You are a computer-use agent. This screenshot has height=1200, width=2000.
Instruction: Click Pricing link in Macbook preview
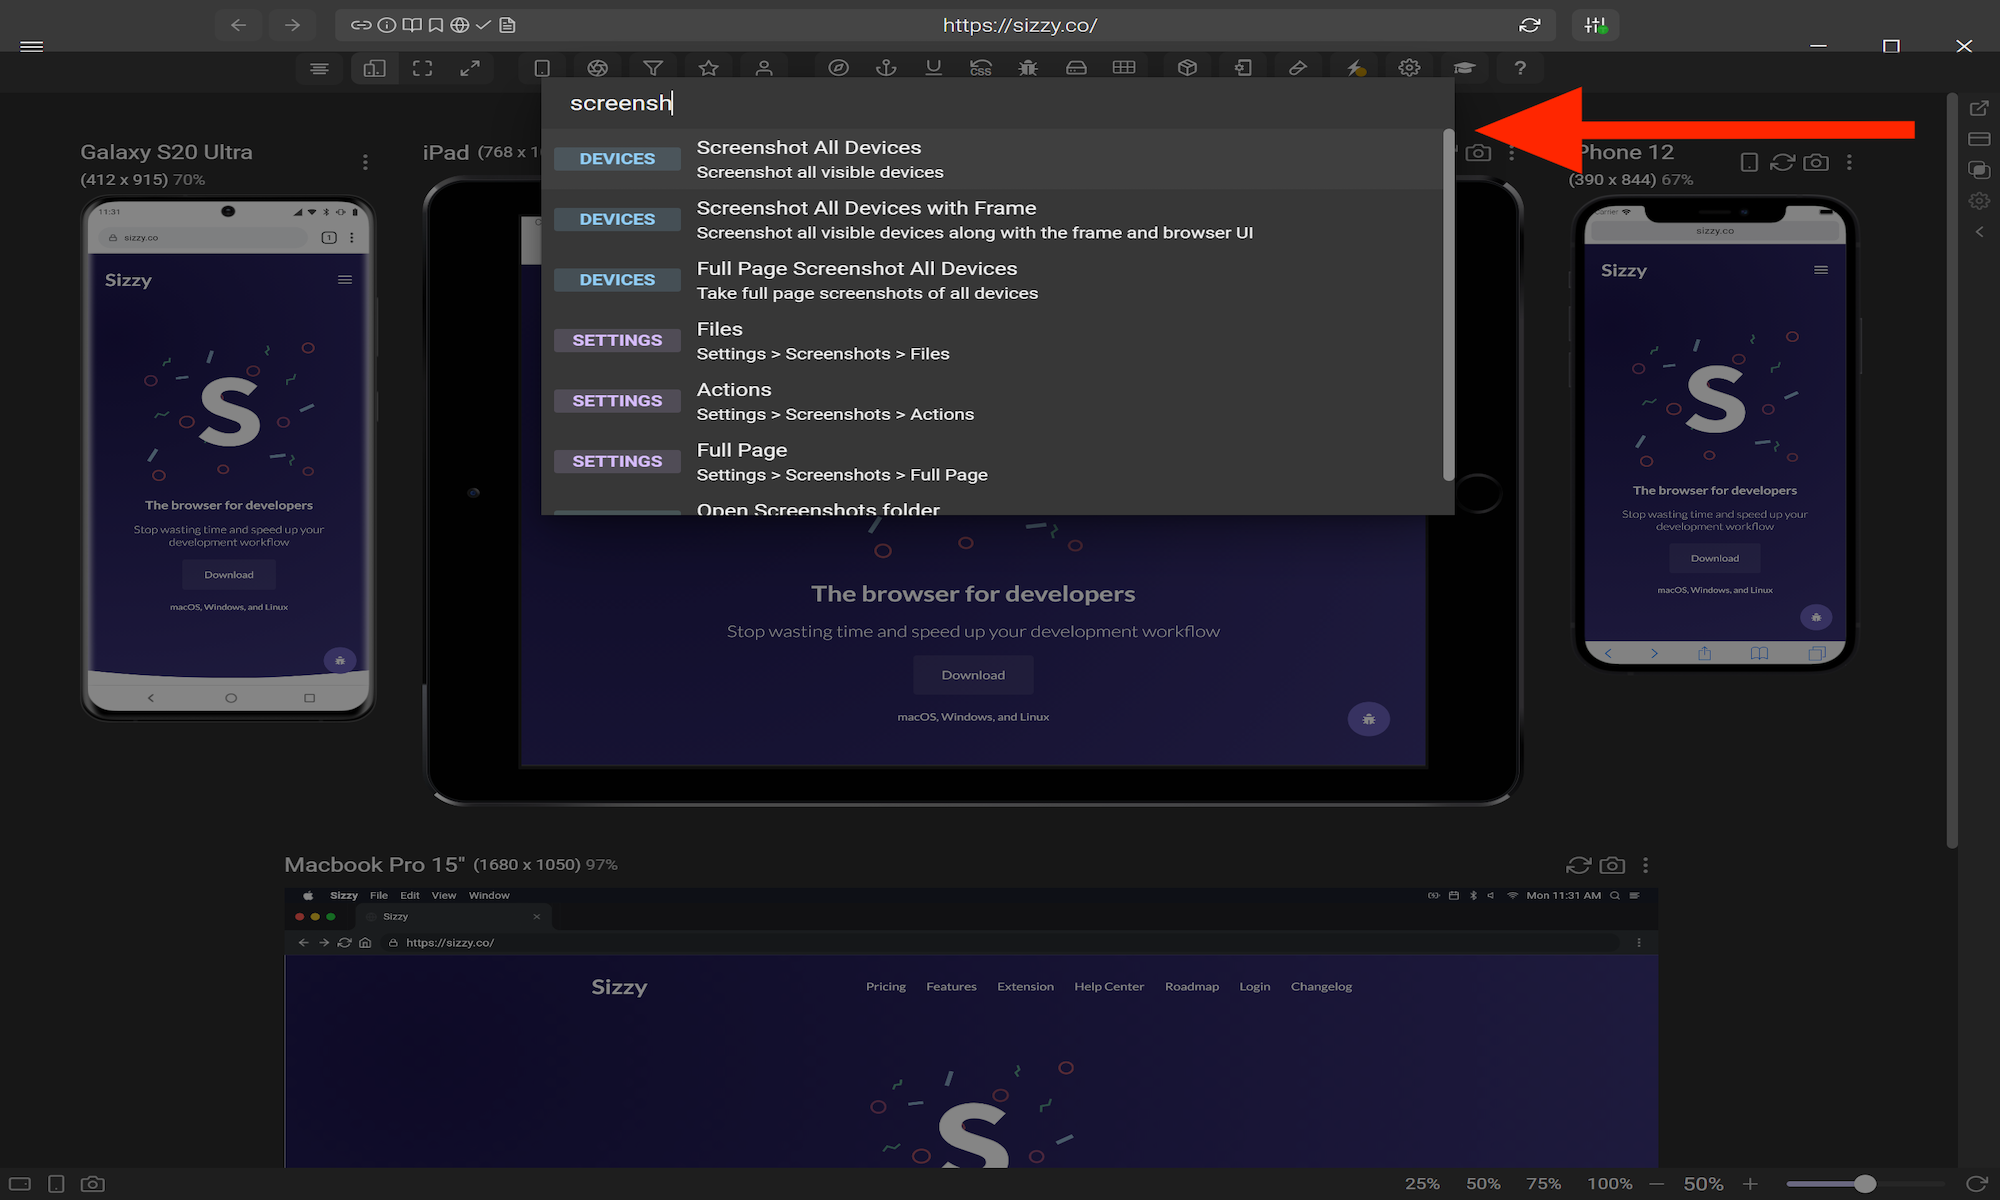(886, 987)
